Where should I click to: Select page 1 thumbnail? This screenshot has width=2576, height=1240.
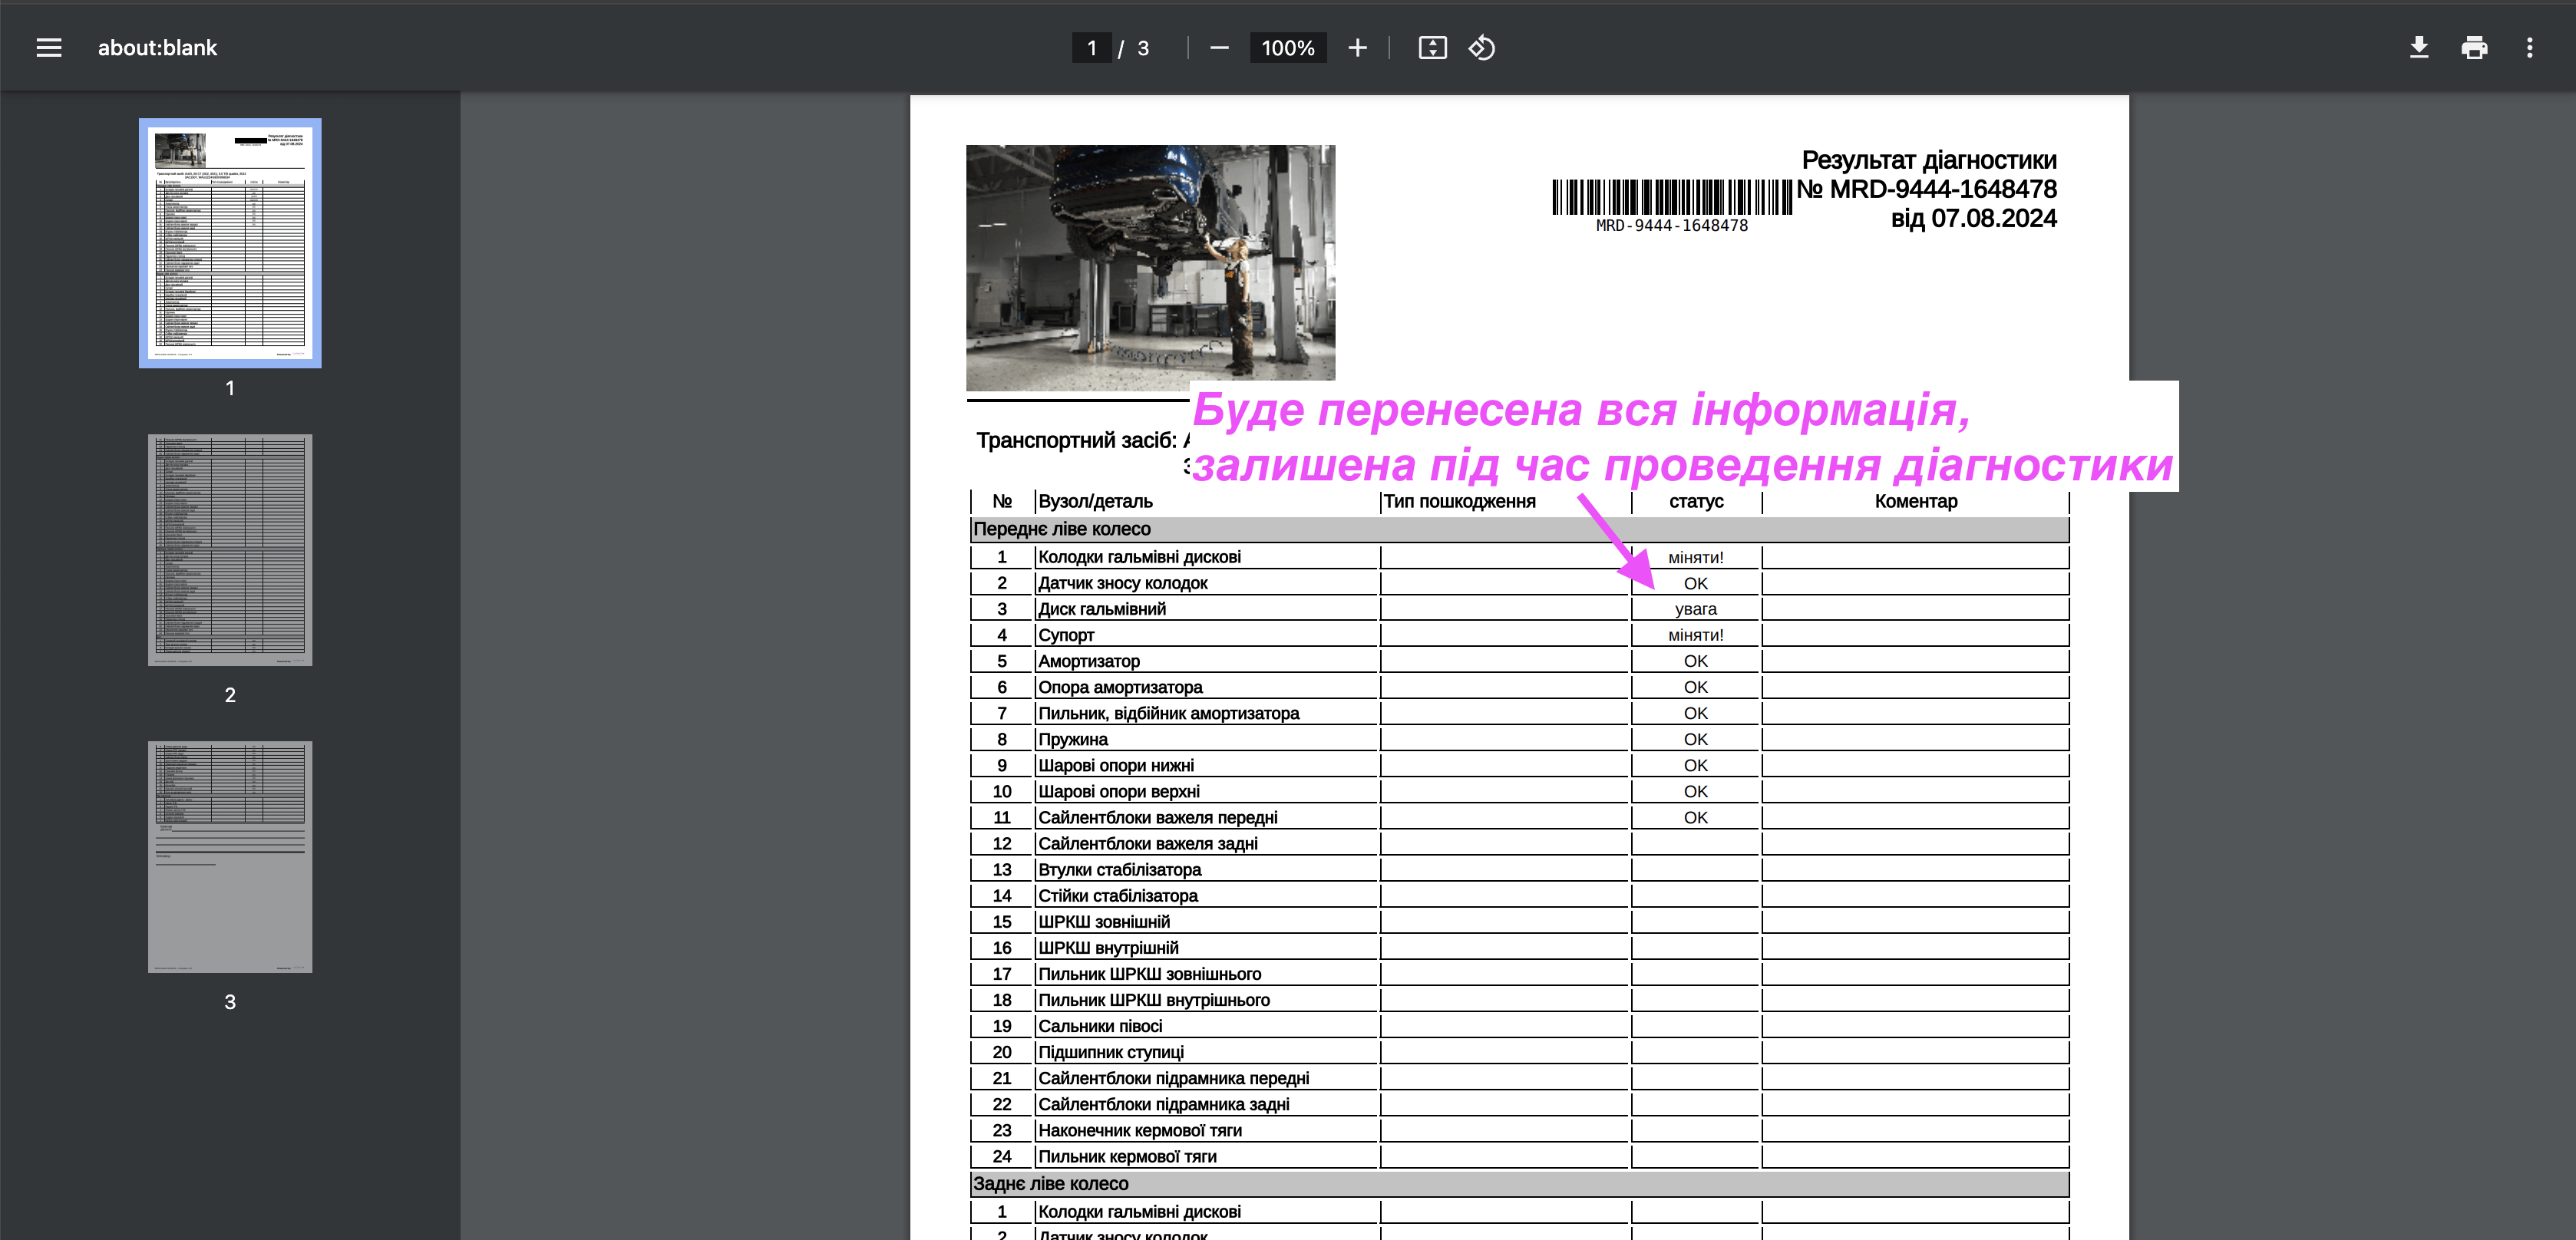click(x=230, y=243)
